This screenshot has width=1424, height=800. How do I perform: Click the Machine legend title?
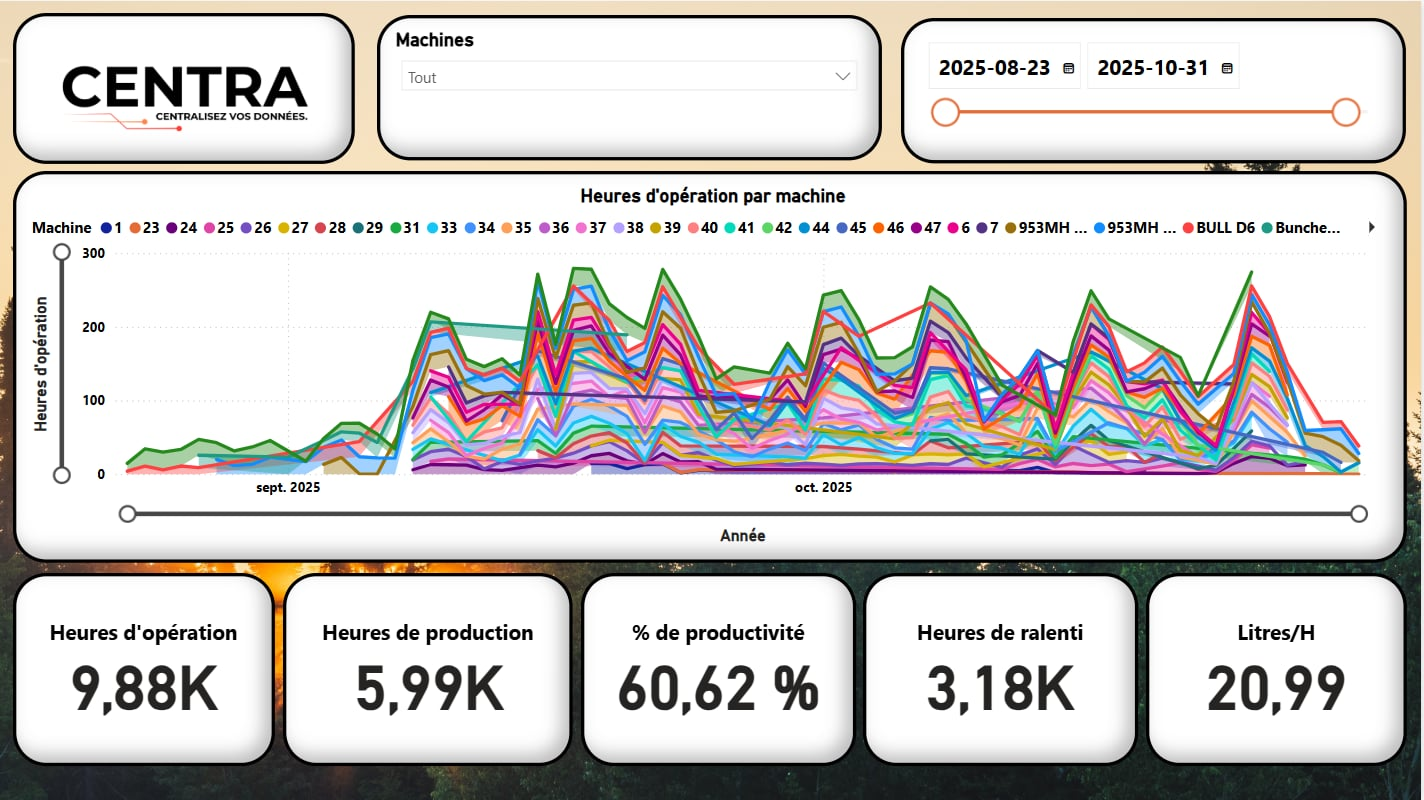[61, 227]
